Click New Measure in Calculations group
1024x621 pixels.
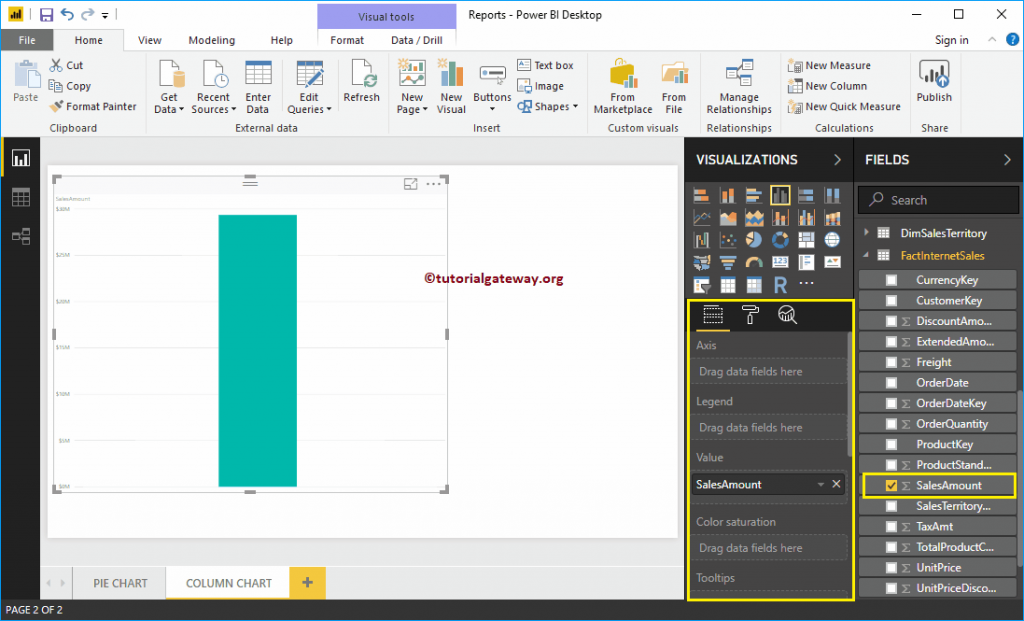click(x=830, y=65)
